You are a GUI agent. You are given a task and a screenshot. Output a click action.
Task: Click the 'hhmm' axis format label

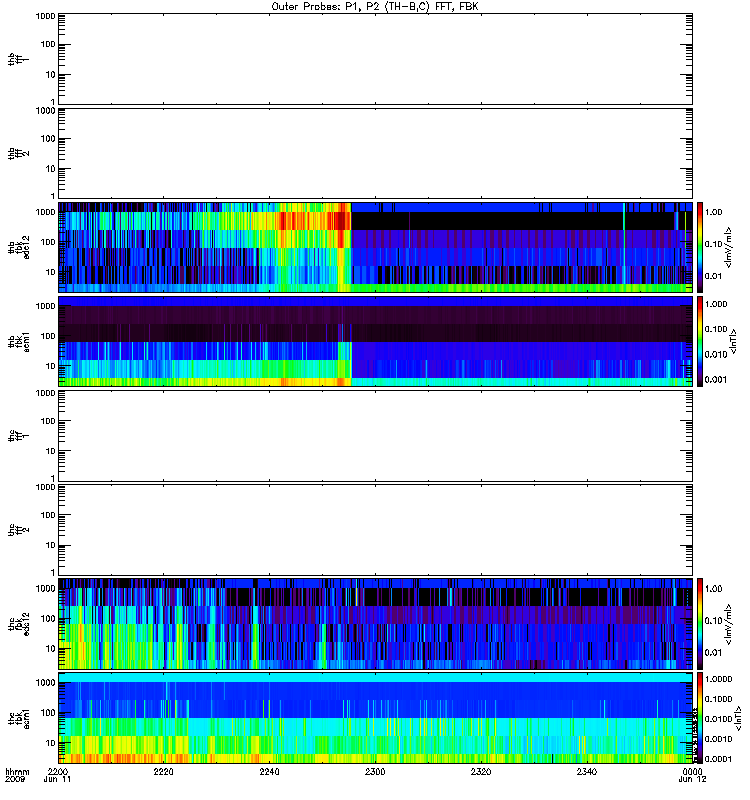(17, 772)
